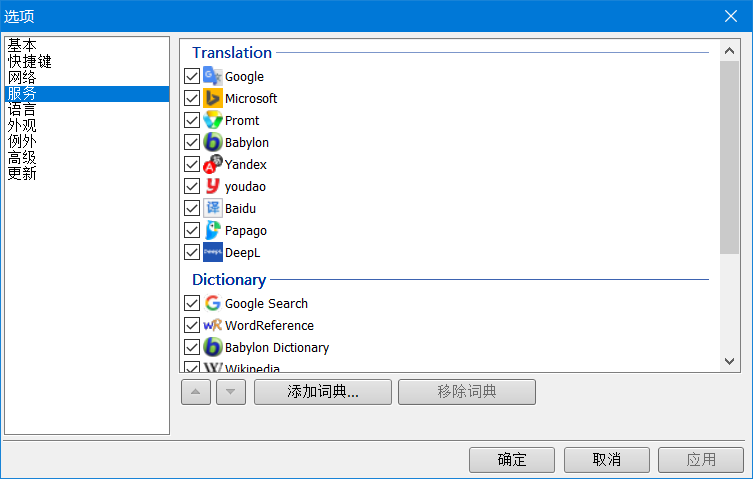Image resolution: width=753 pixels, height=479 pixels.
Task: Click the Promt service icon
Action: tap(212, 120)
